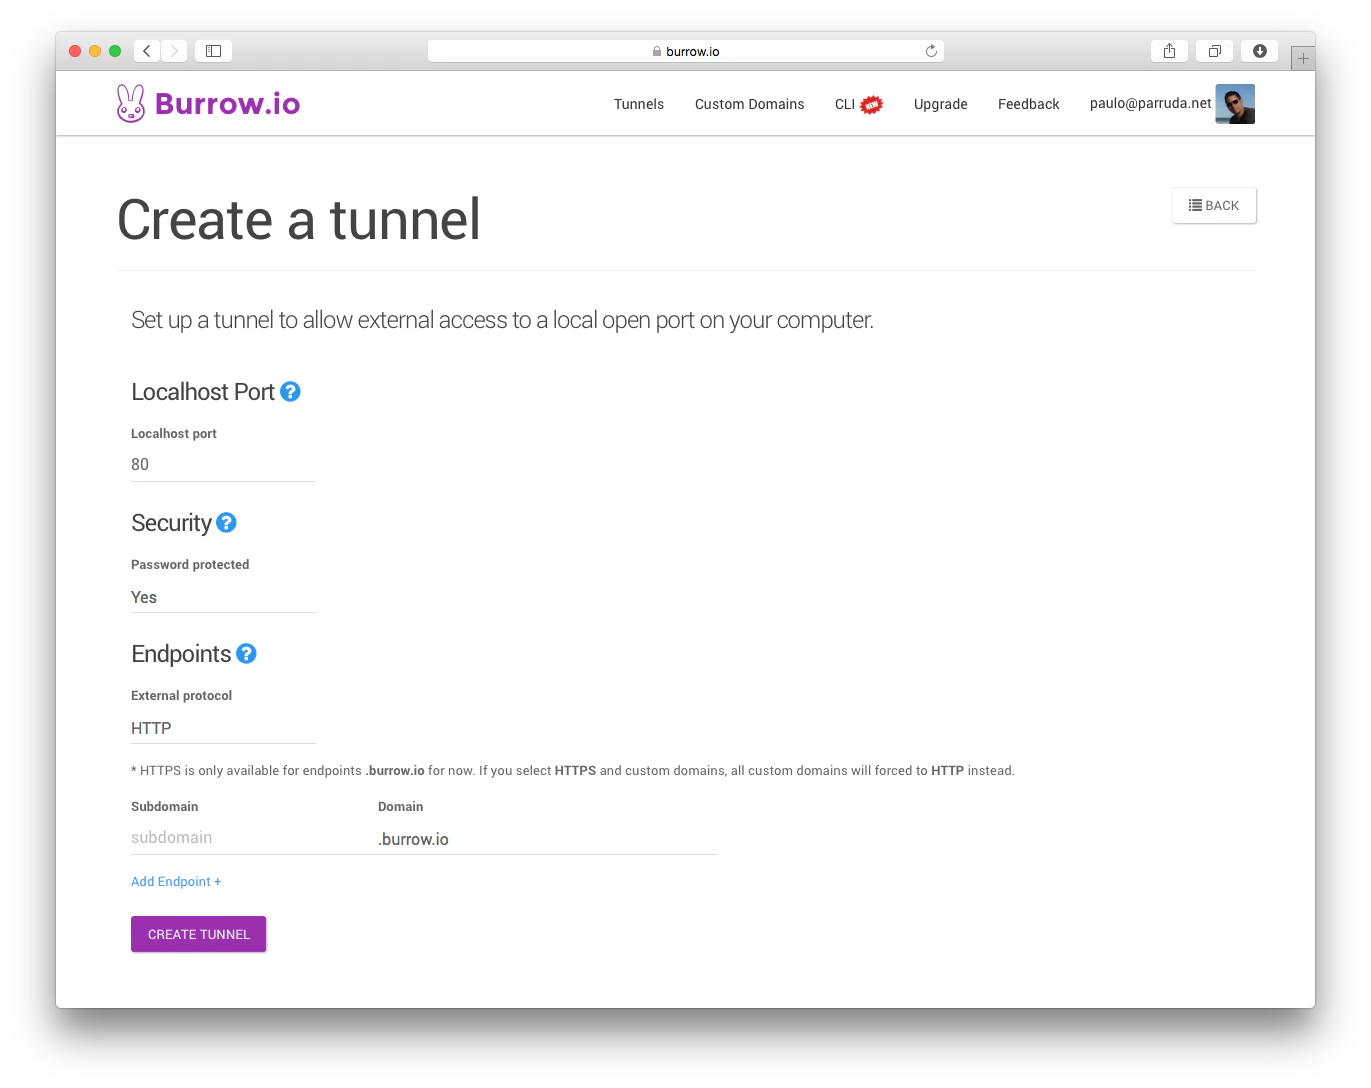Click the Security section help icon

(x=226, y=523)
